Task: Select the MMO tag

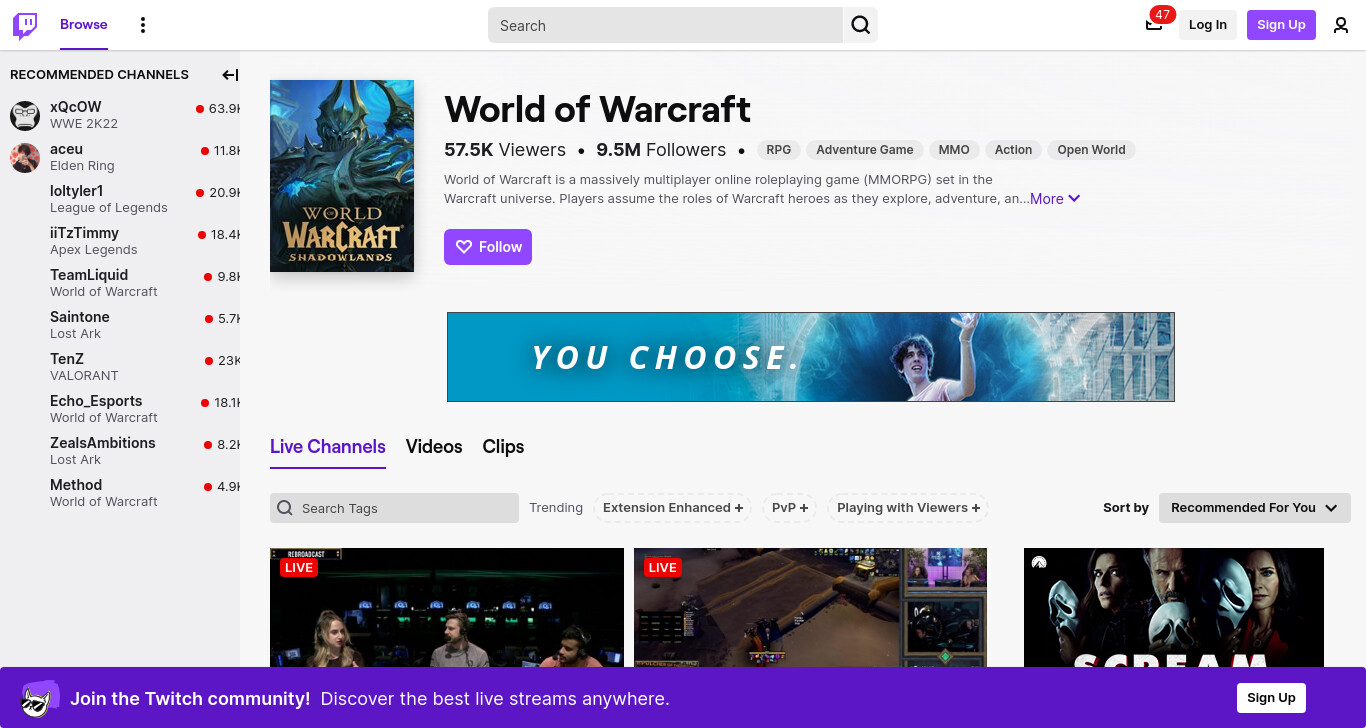Action: click(x=954, y=150)
